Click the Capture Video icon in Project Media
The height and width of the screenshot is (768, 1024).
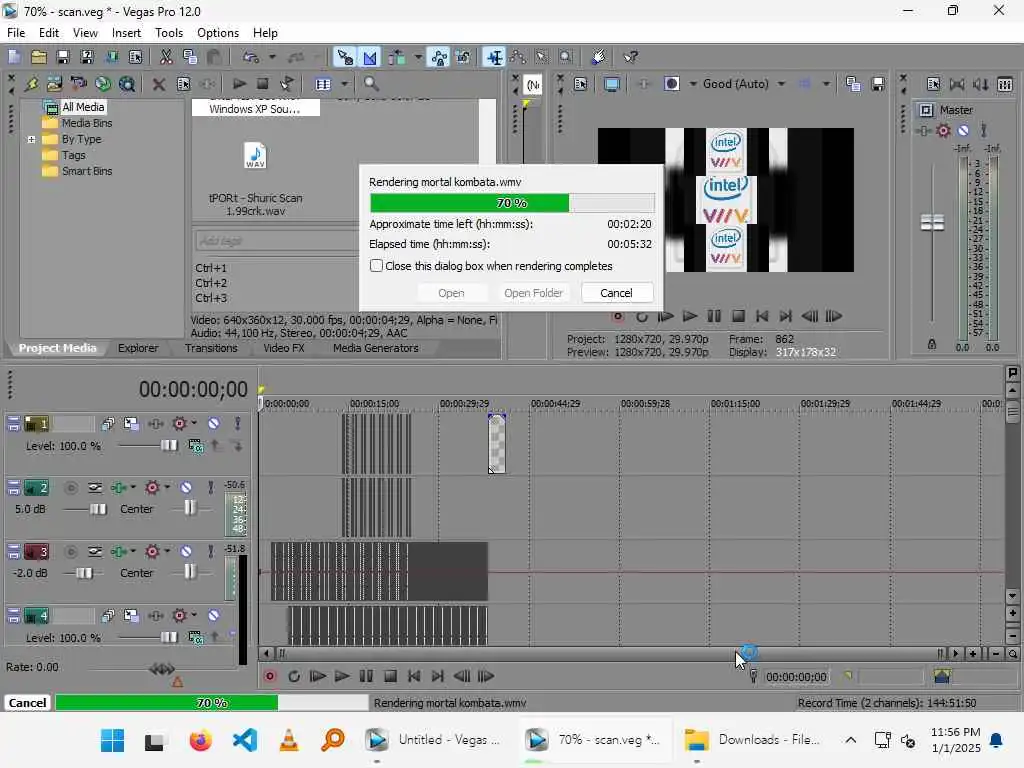pos(79,84)
